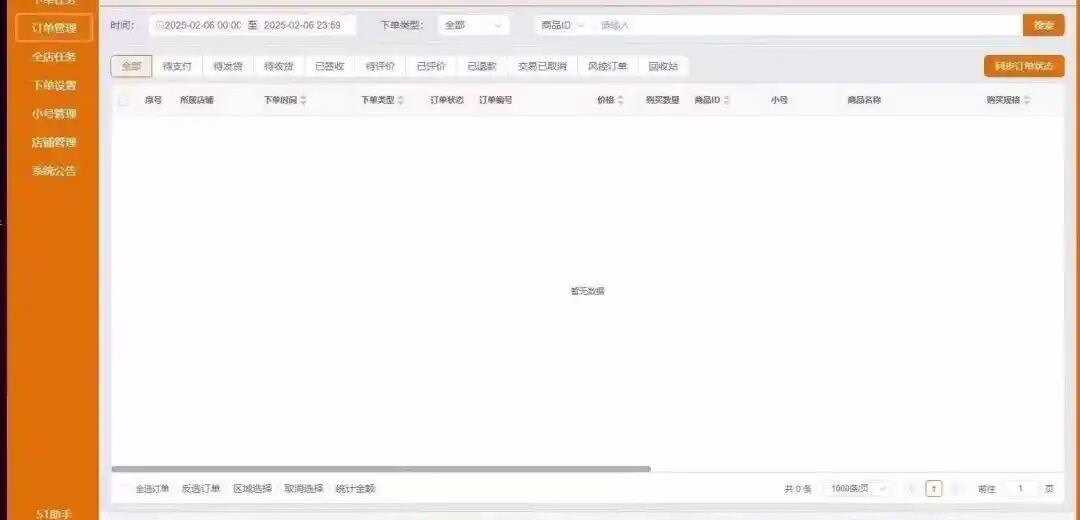
Task: Go to the previous page arrow
Action: point(911,489)
